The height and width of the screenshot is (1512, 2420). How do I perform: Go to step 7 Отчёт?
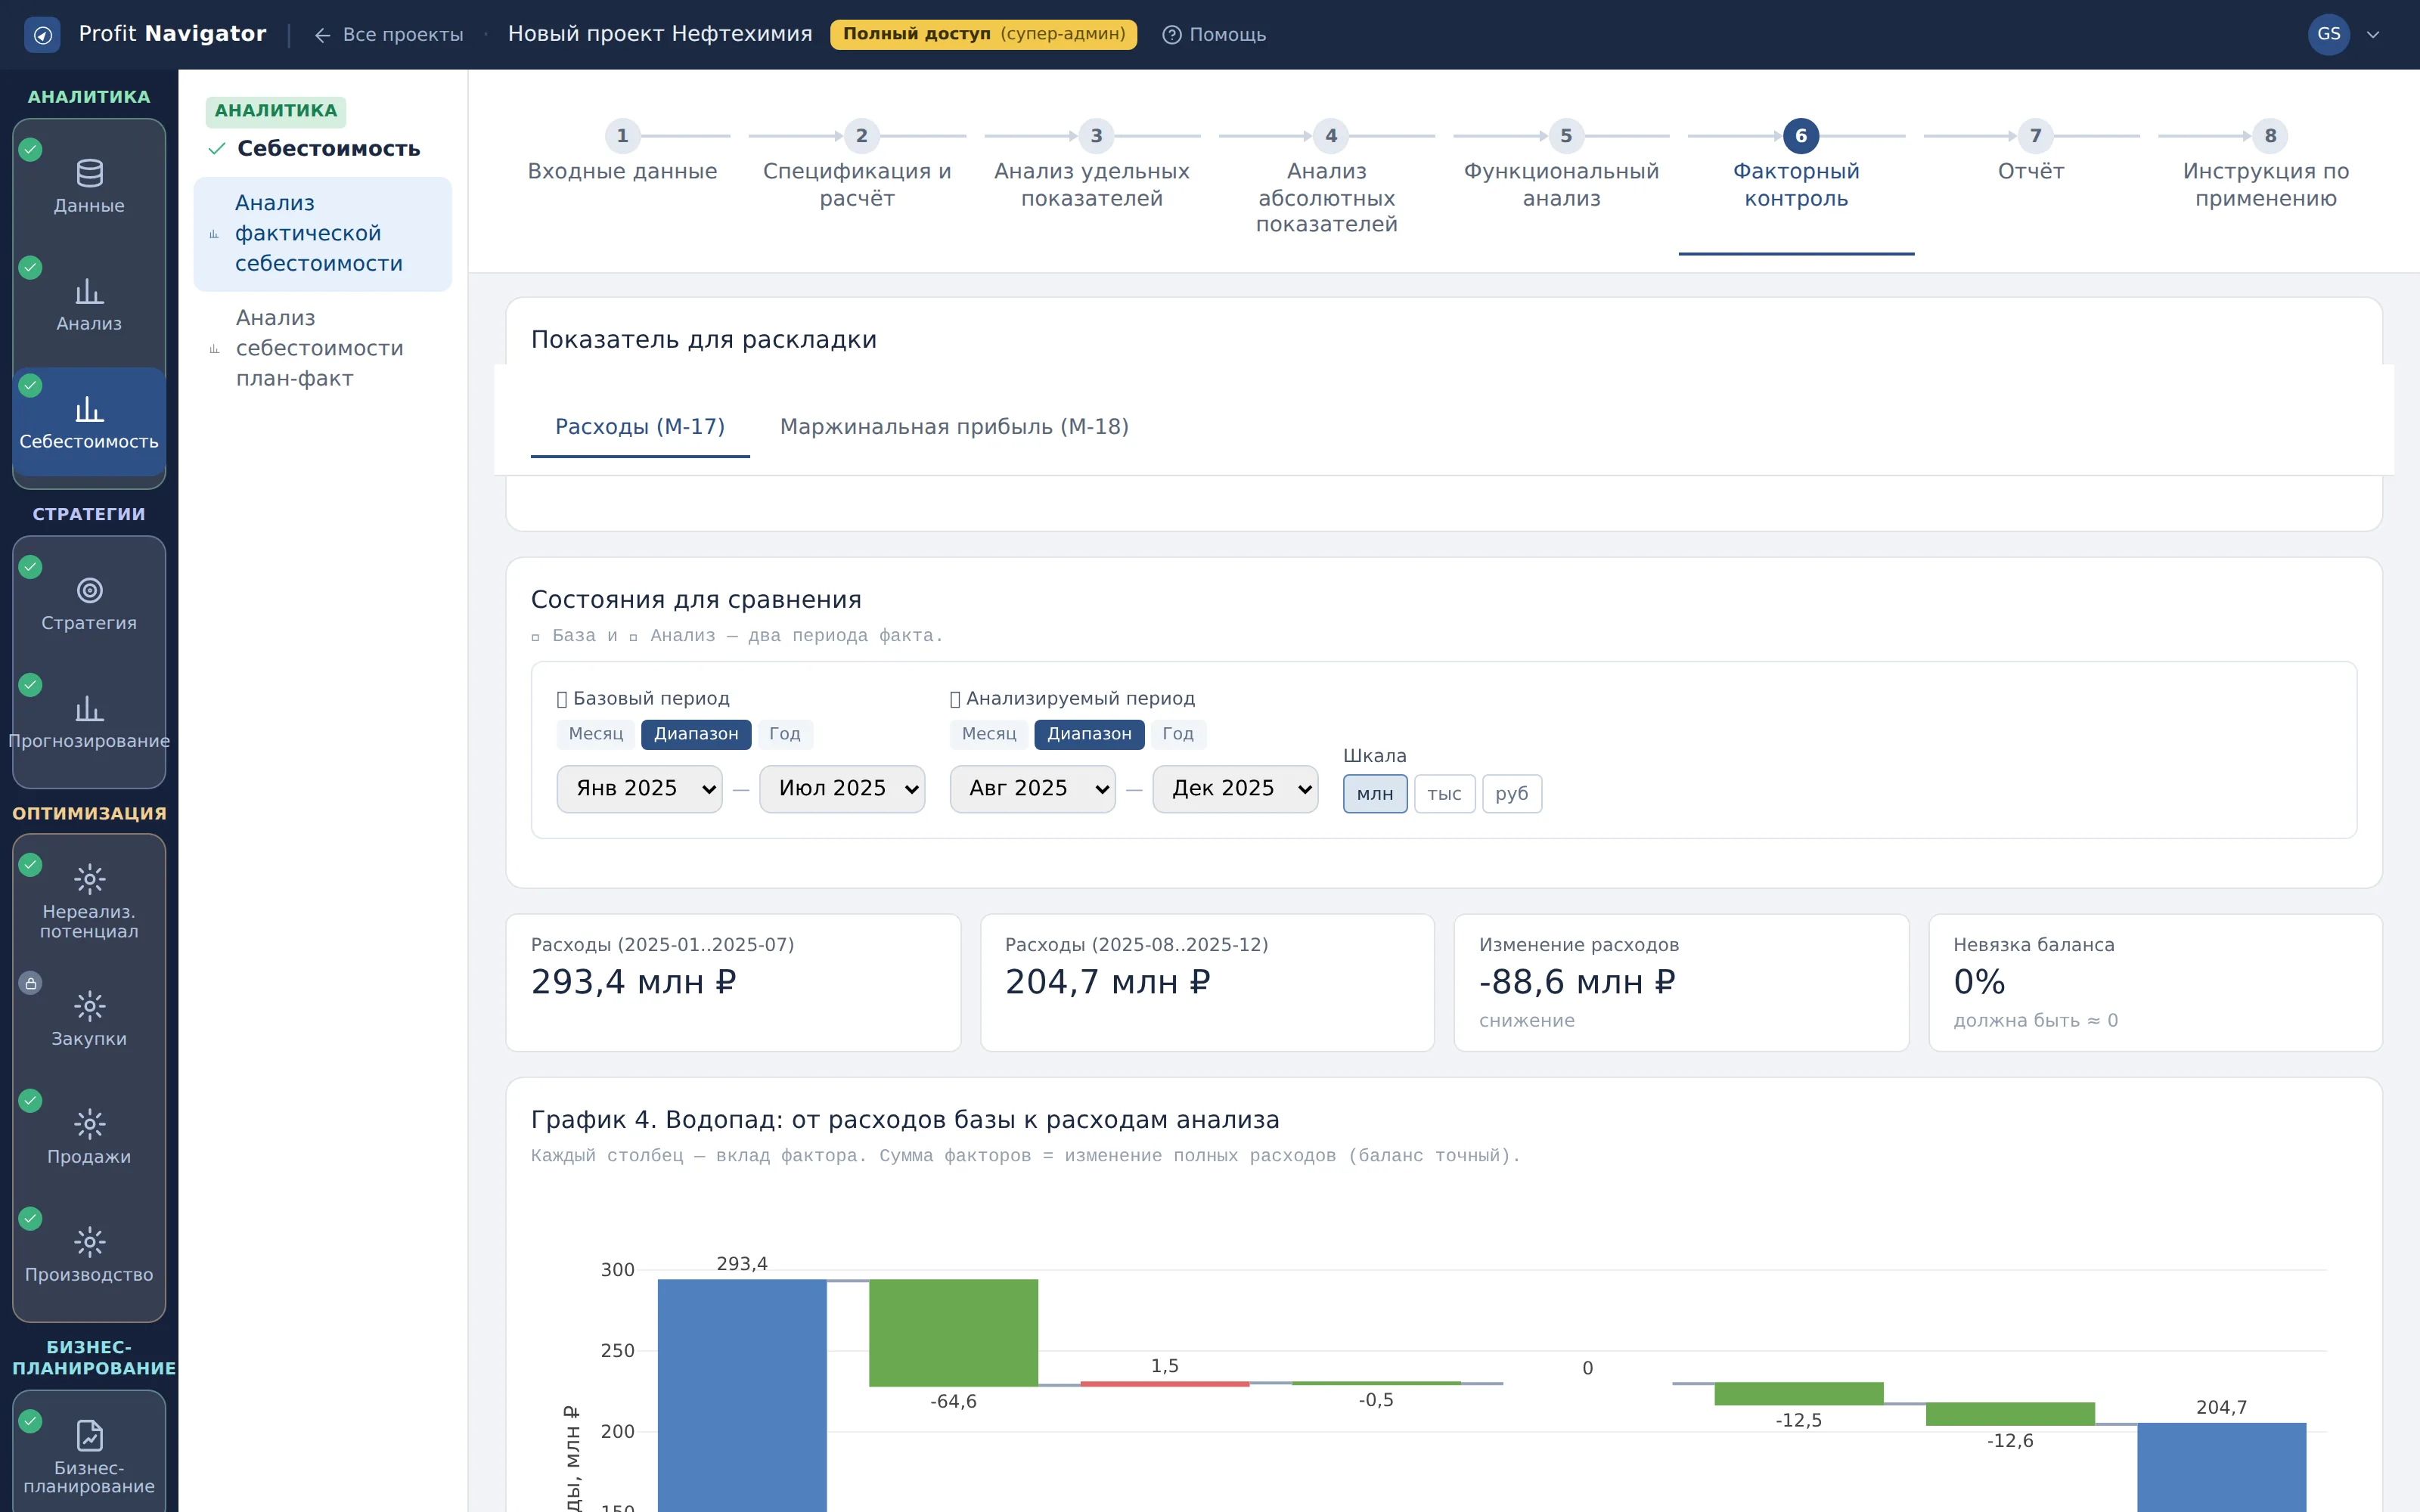click(2031, 153)
